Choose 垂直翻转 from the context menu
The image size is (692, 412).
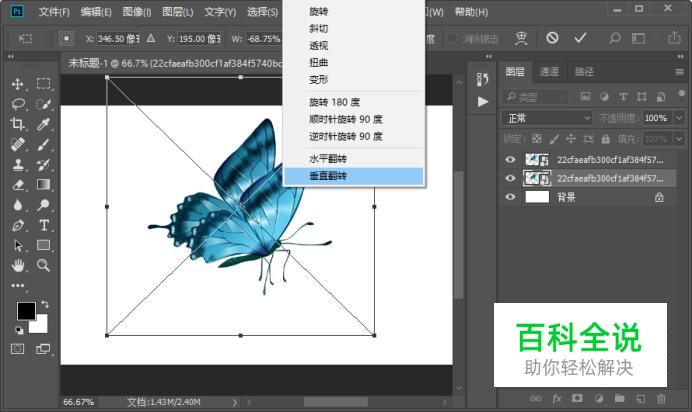click(x=354, y=176)
